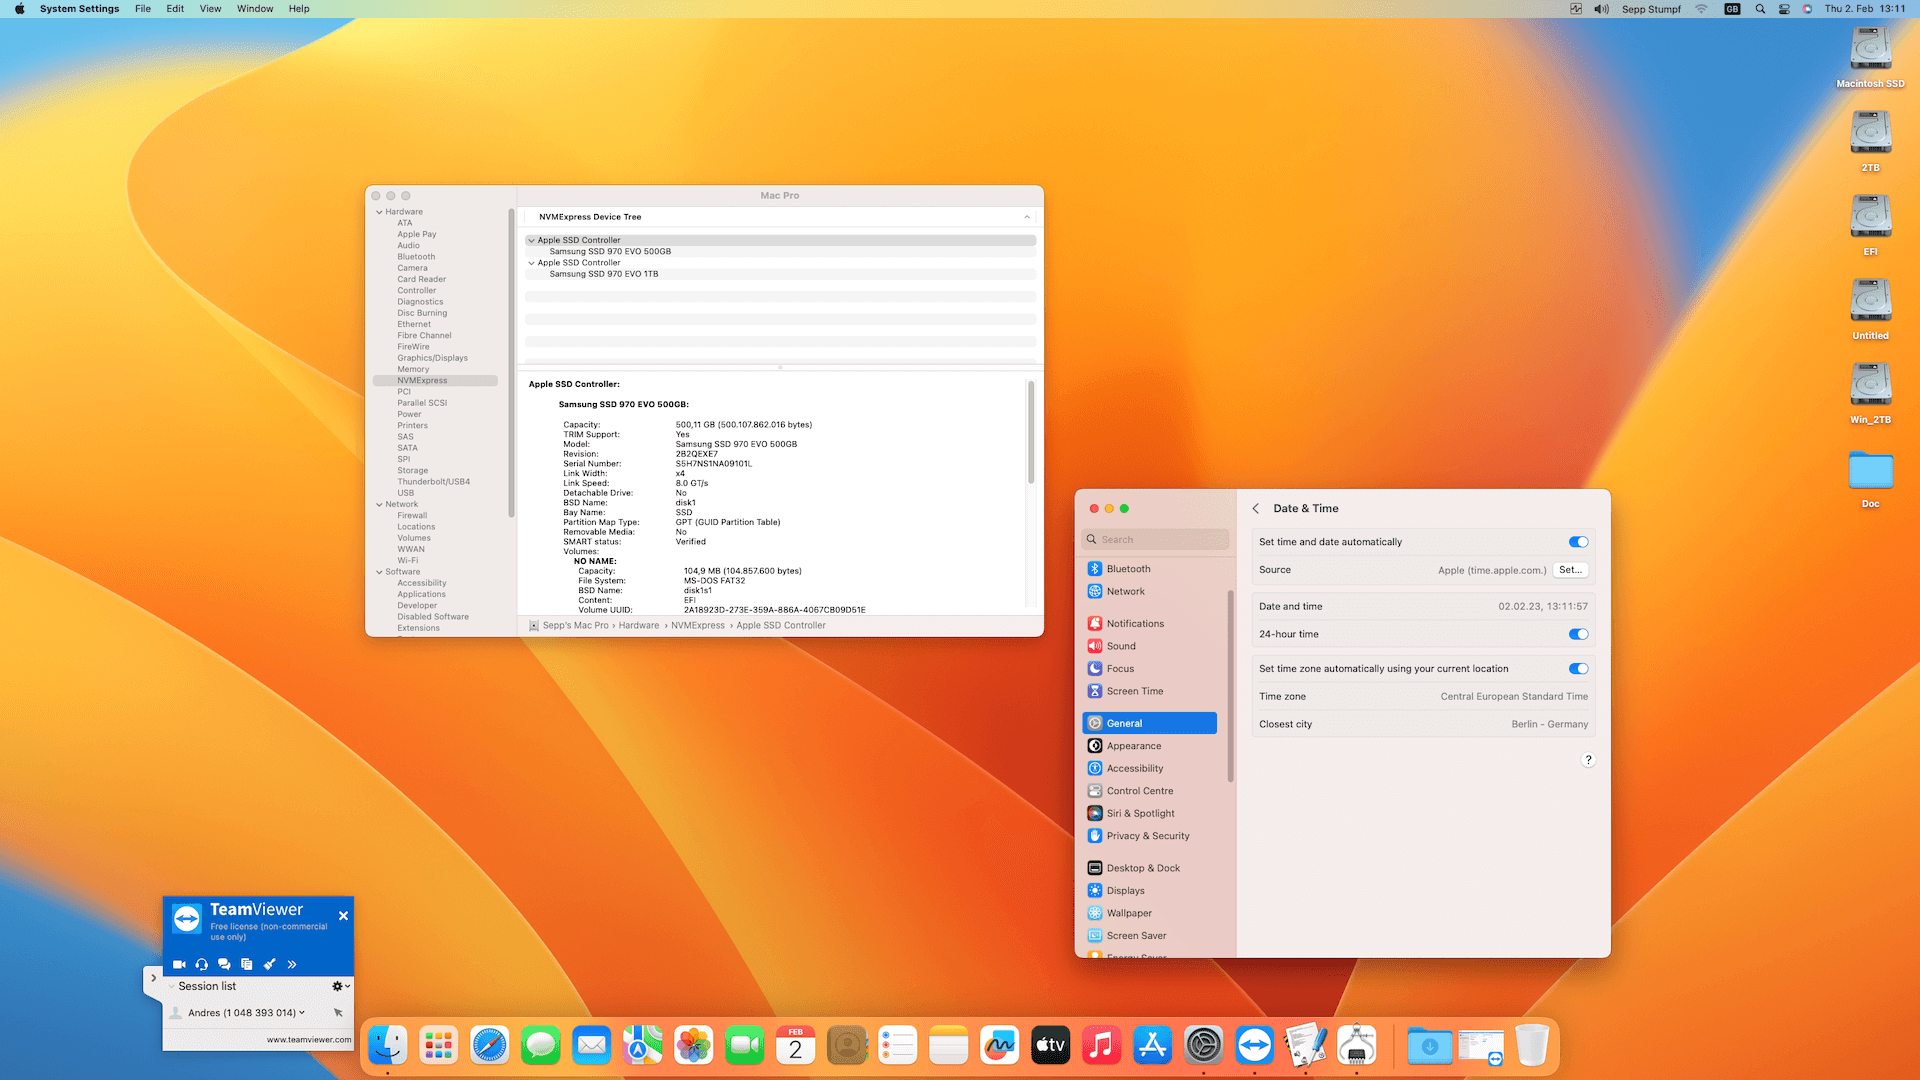
Task: Open TeamViewer session gear dropdown
Action: (x=340, y=986)
